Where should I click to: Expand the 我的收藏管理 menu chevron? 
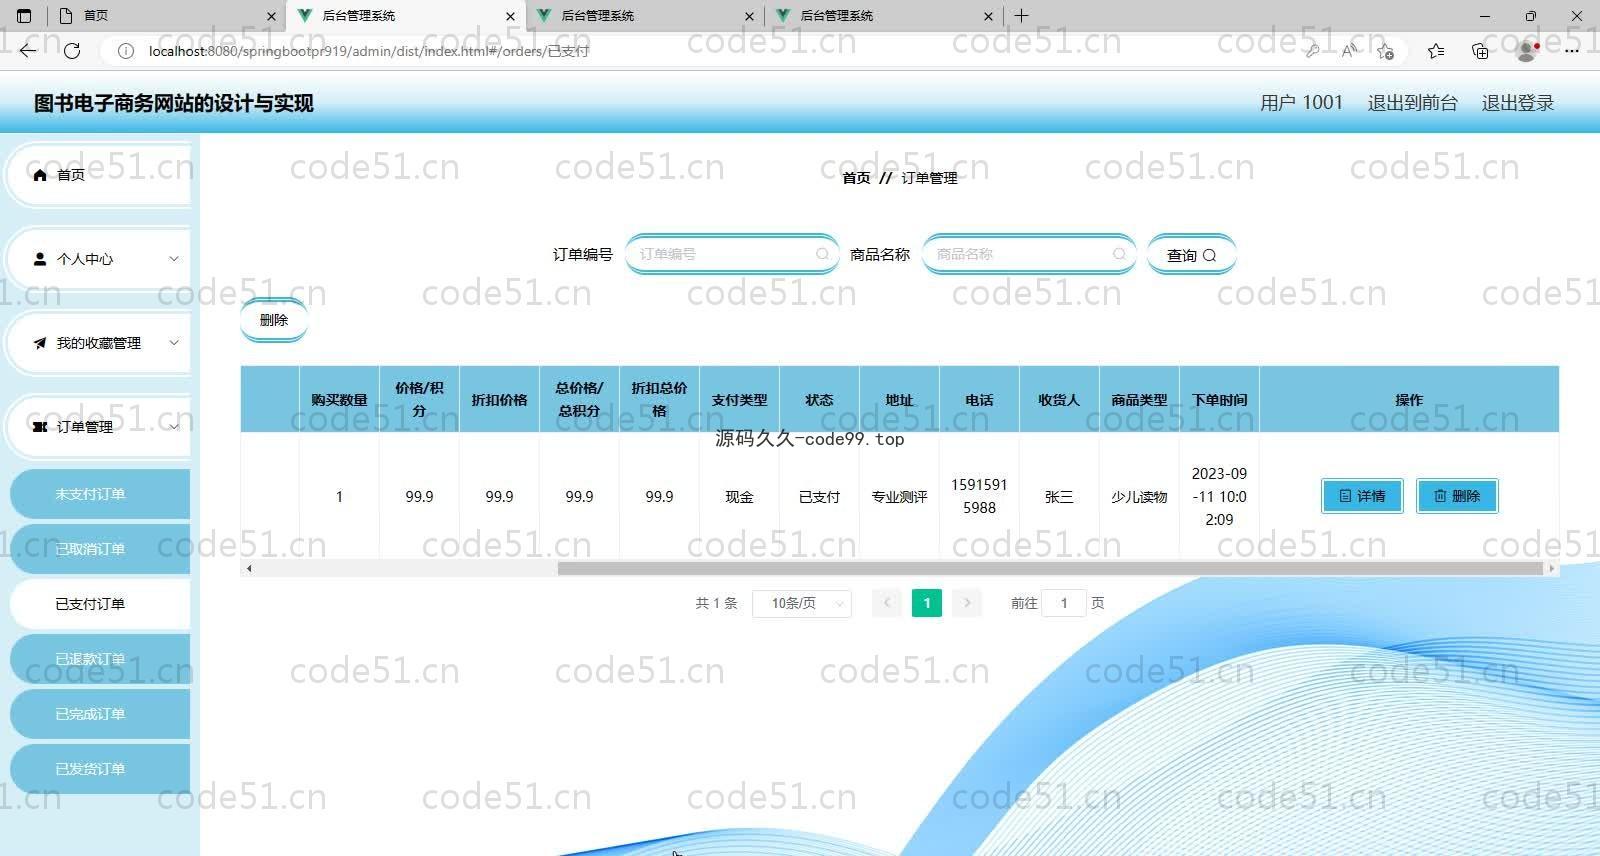click(174, 343)
